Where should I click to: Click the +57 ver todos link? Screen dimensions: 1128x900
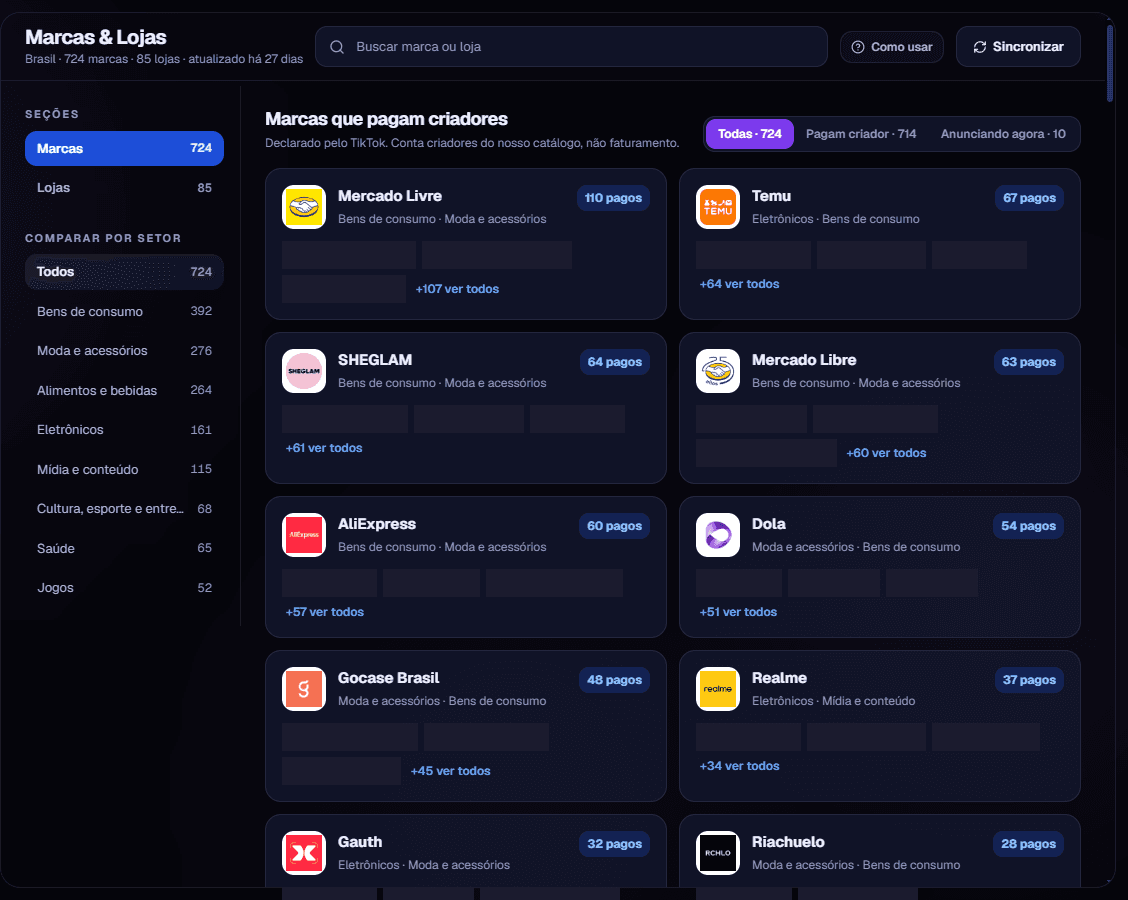pos(324,612)
